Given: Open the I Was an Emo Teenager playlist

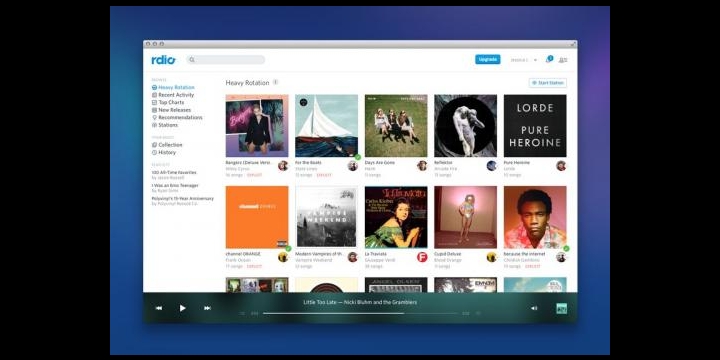Looking at the screenshot, I should pos(175,187).
